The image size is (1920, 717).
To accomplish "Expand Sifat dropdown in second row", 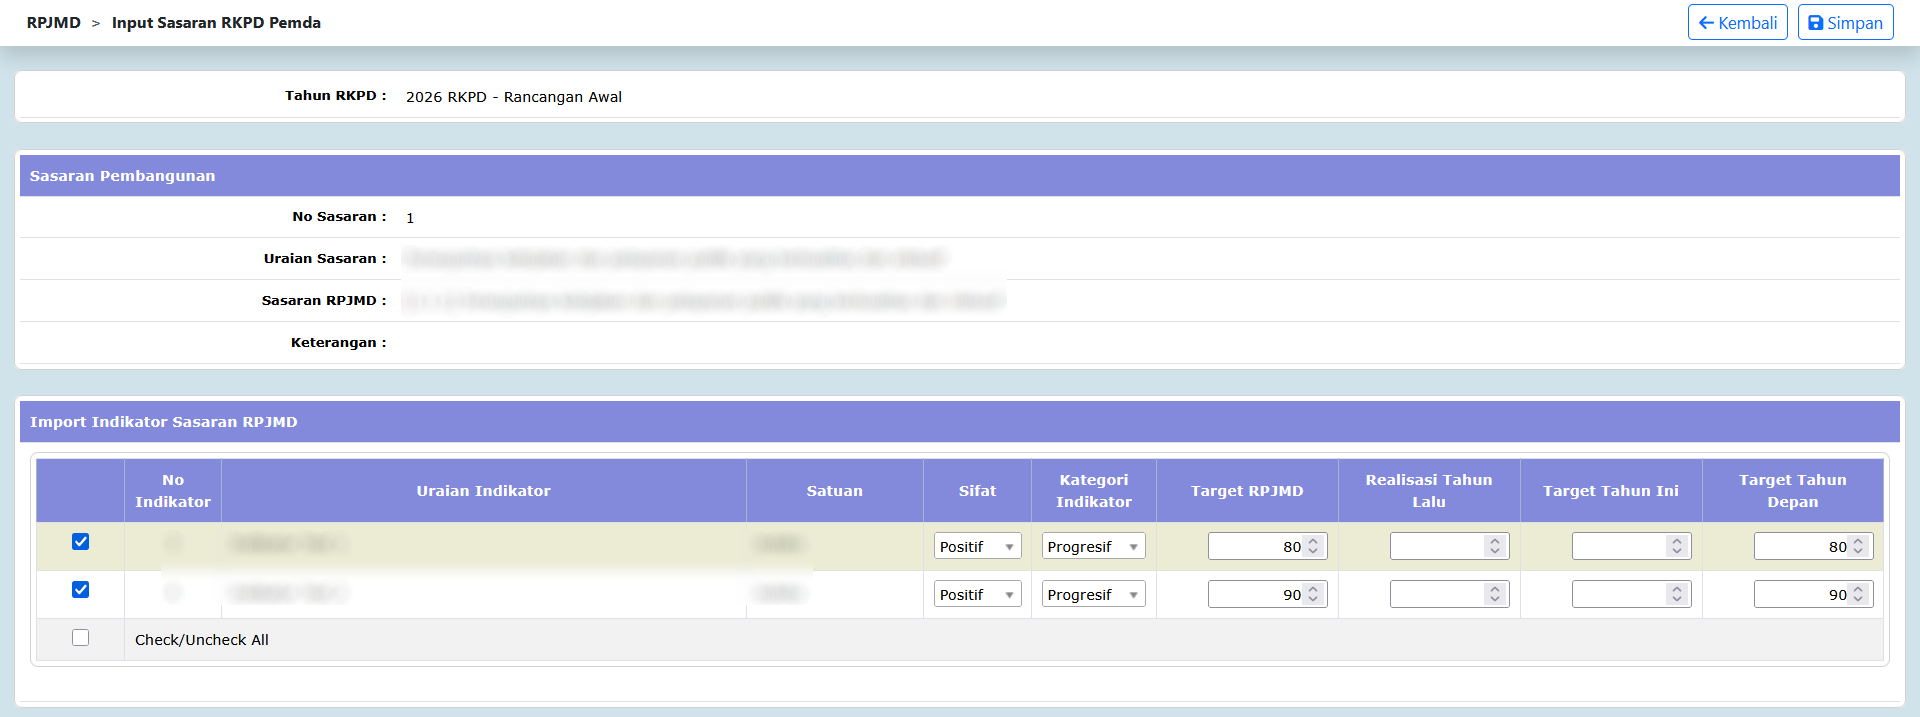I will [x=977, y=595].
